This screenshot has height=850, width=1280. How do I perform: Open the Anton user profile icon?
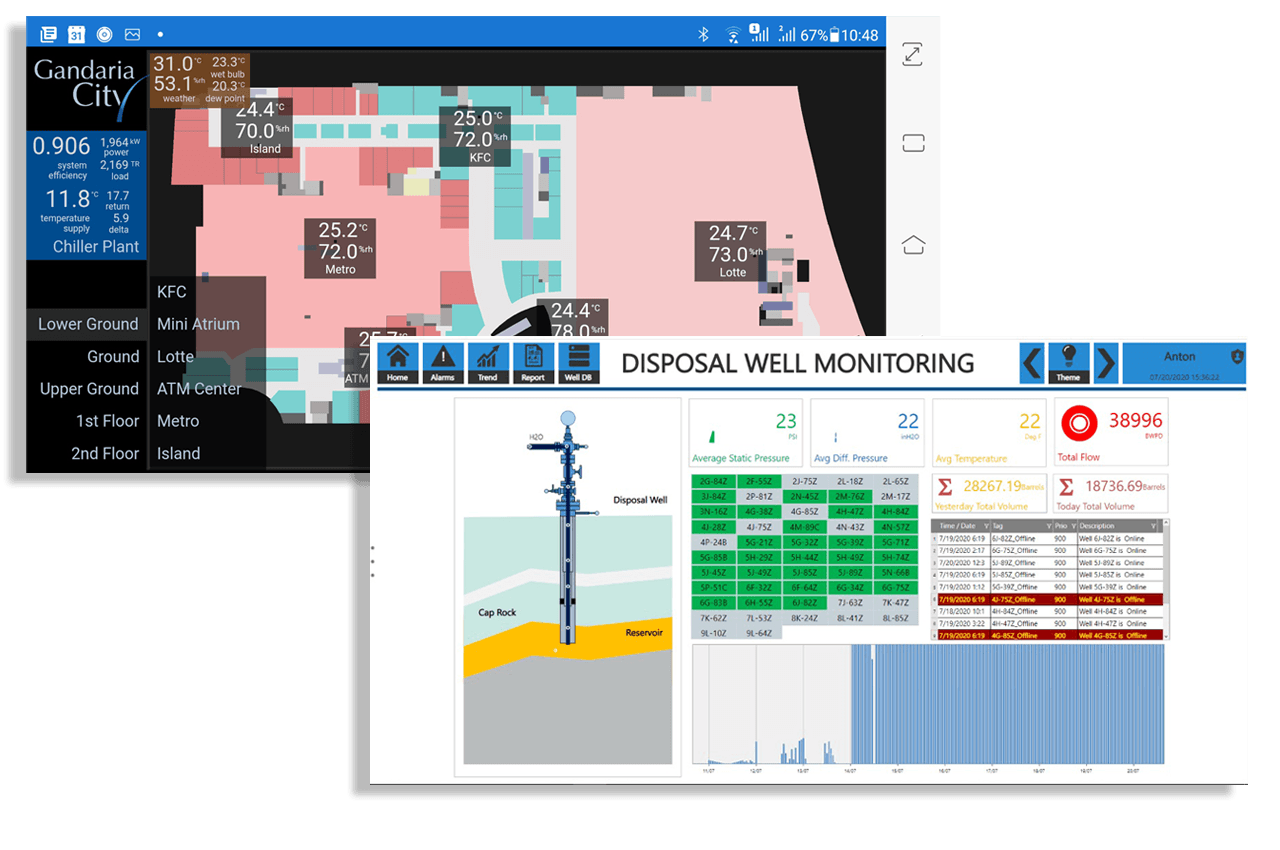click(x=1237, y=356)
